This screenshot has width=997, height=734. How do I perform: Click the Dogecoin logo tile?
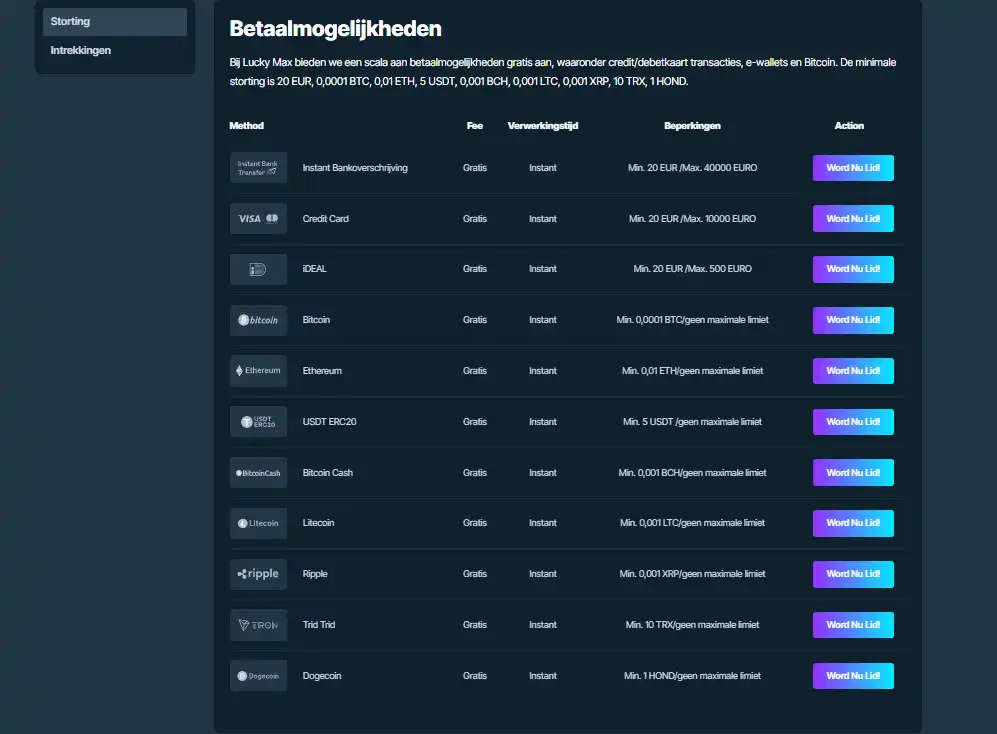click(258, 675)
